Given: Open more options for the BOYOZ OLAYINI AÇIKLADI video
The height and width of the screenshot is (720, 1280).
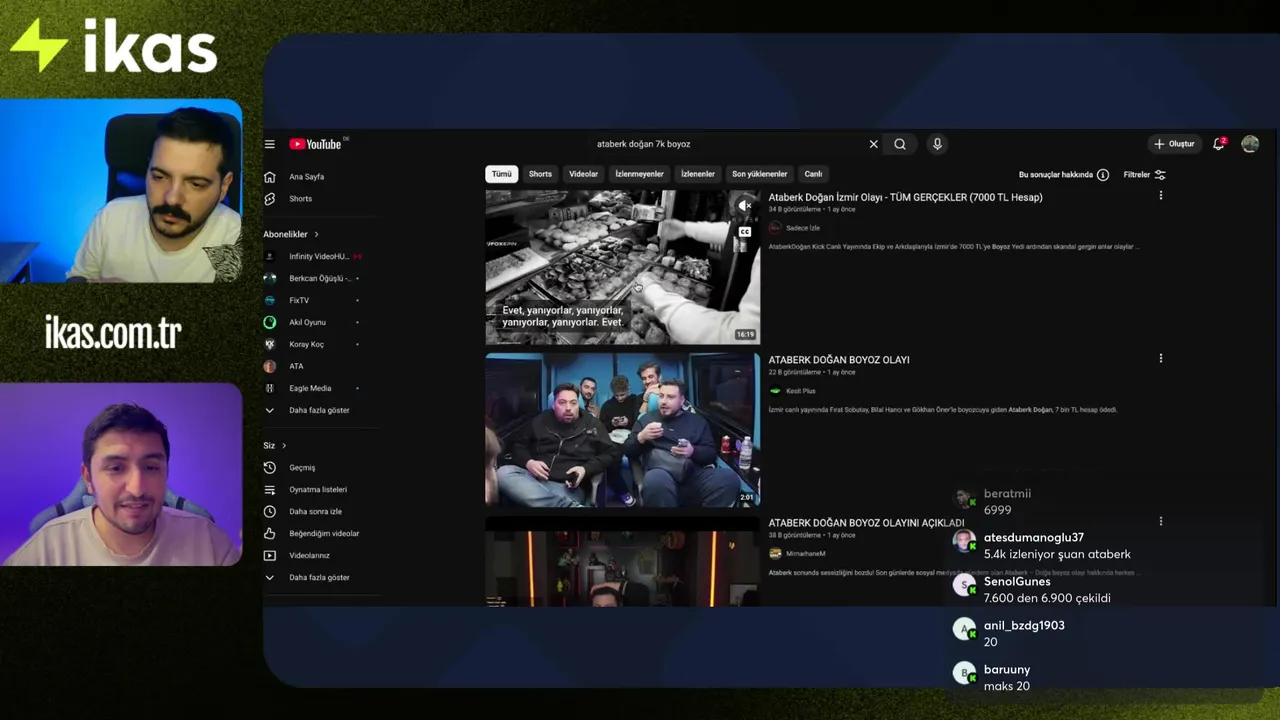Looking at the screenshot, I should click(1161, 521).
